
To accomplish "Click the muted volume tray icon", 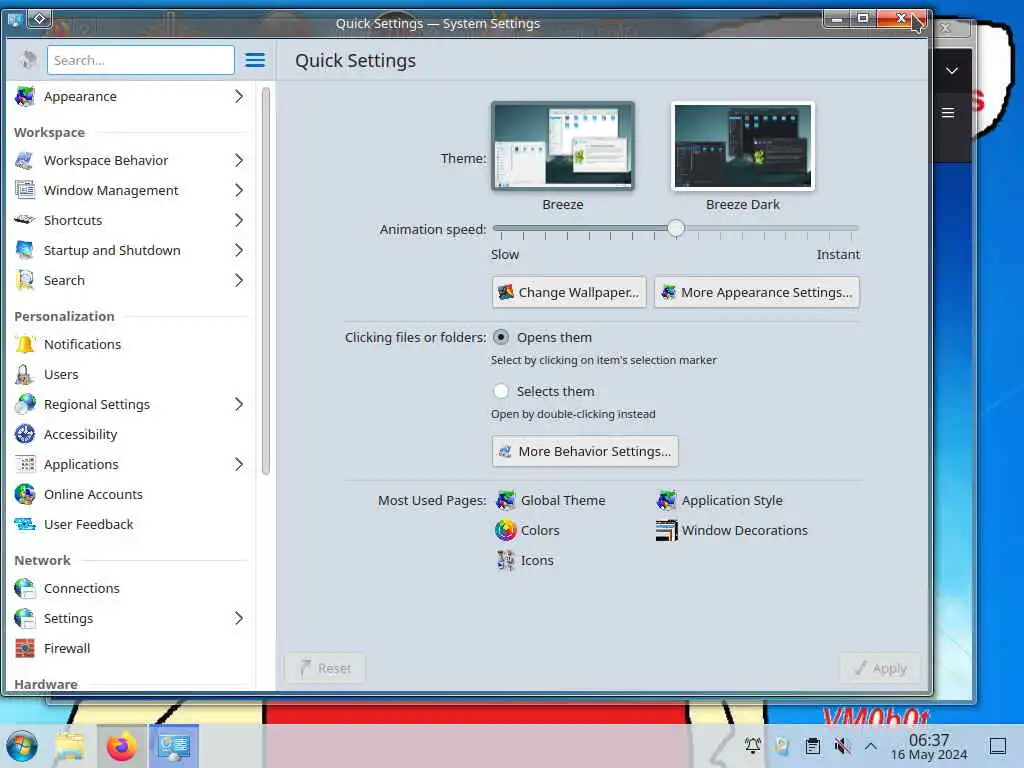I will point(842,746).
